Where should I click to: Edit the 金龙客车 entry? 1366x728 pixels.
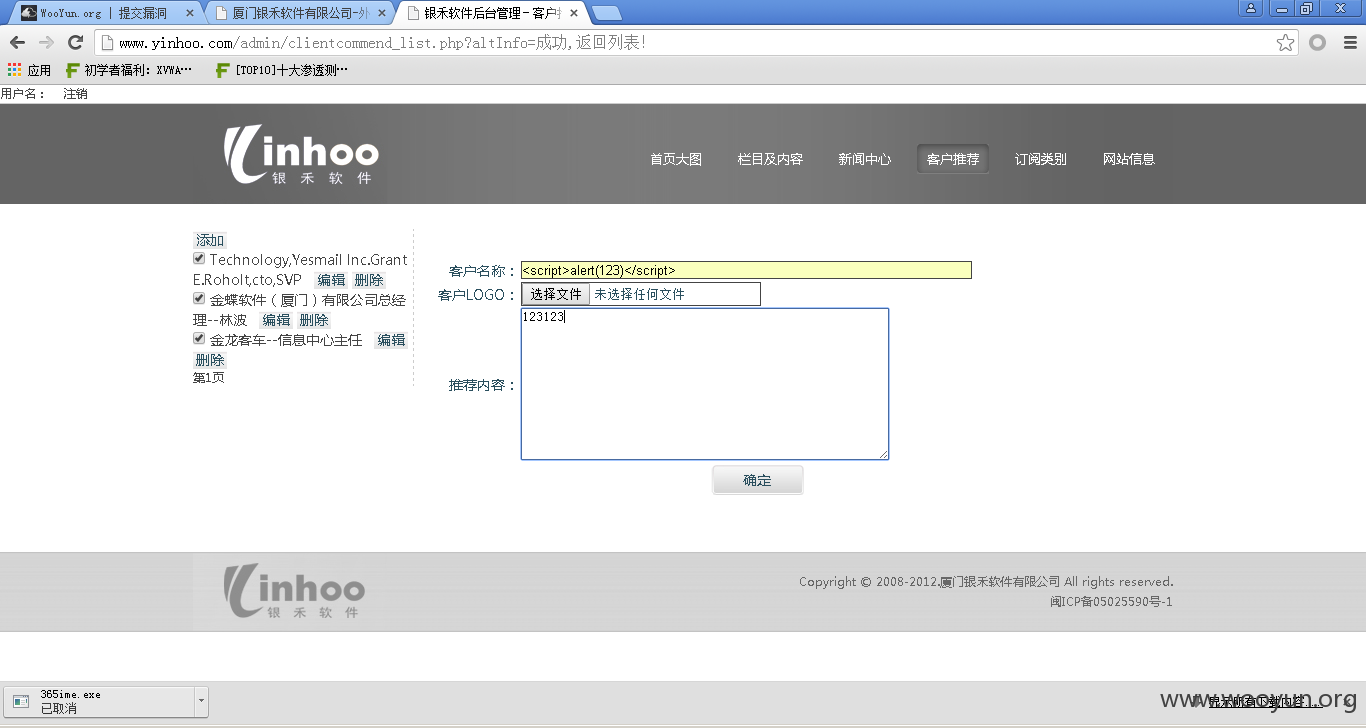[x=391, y=340]
